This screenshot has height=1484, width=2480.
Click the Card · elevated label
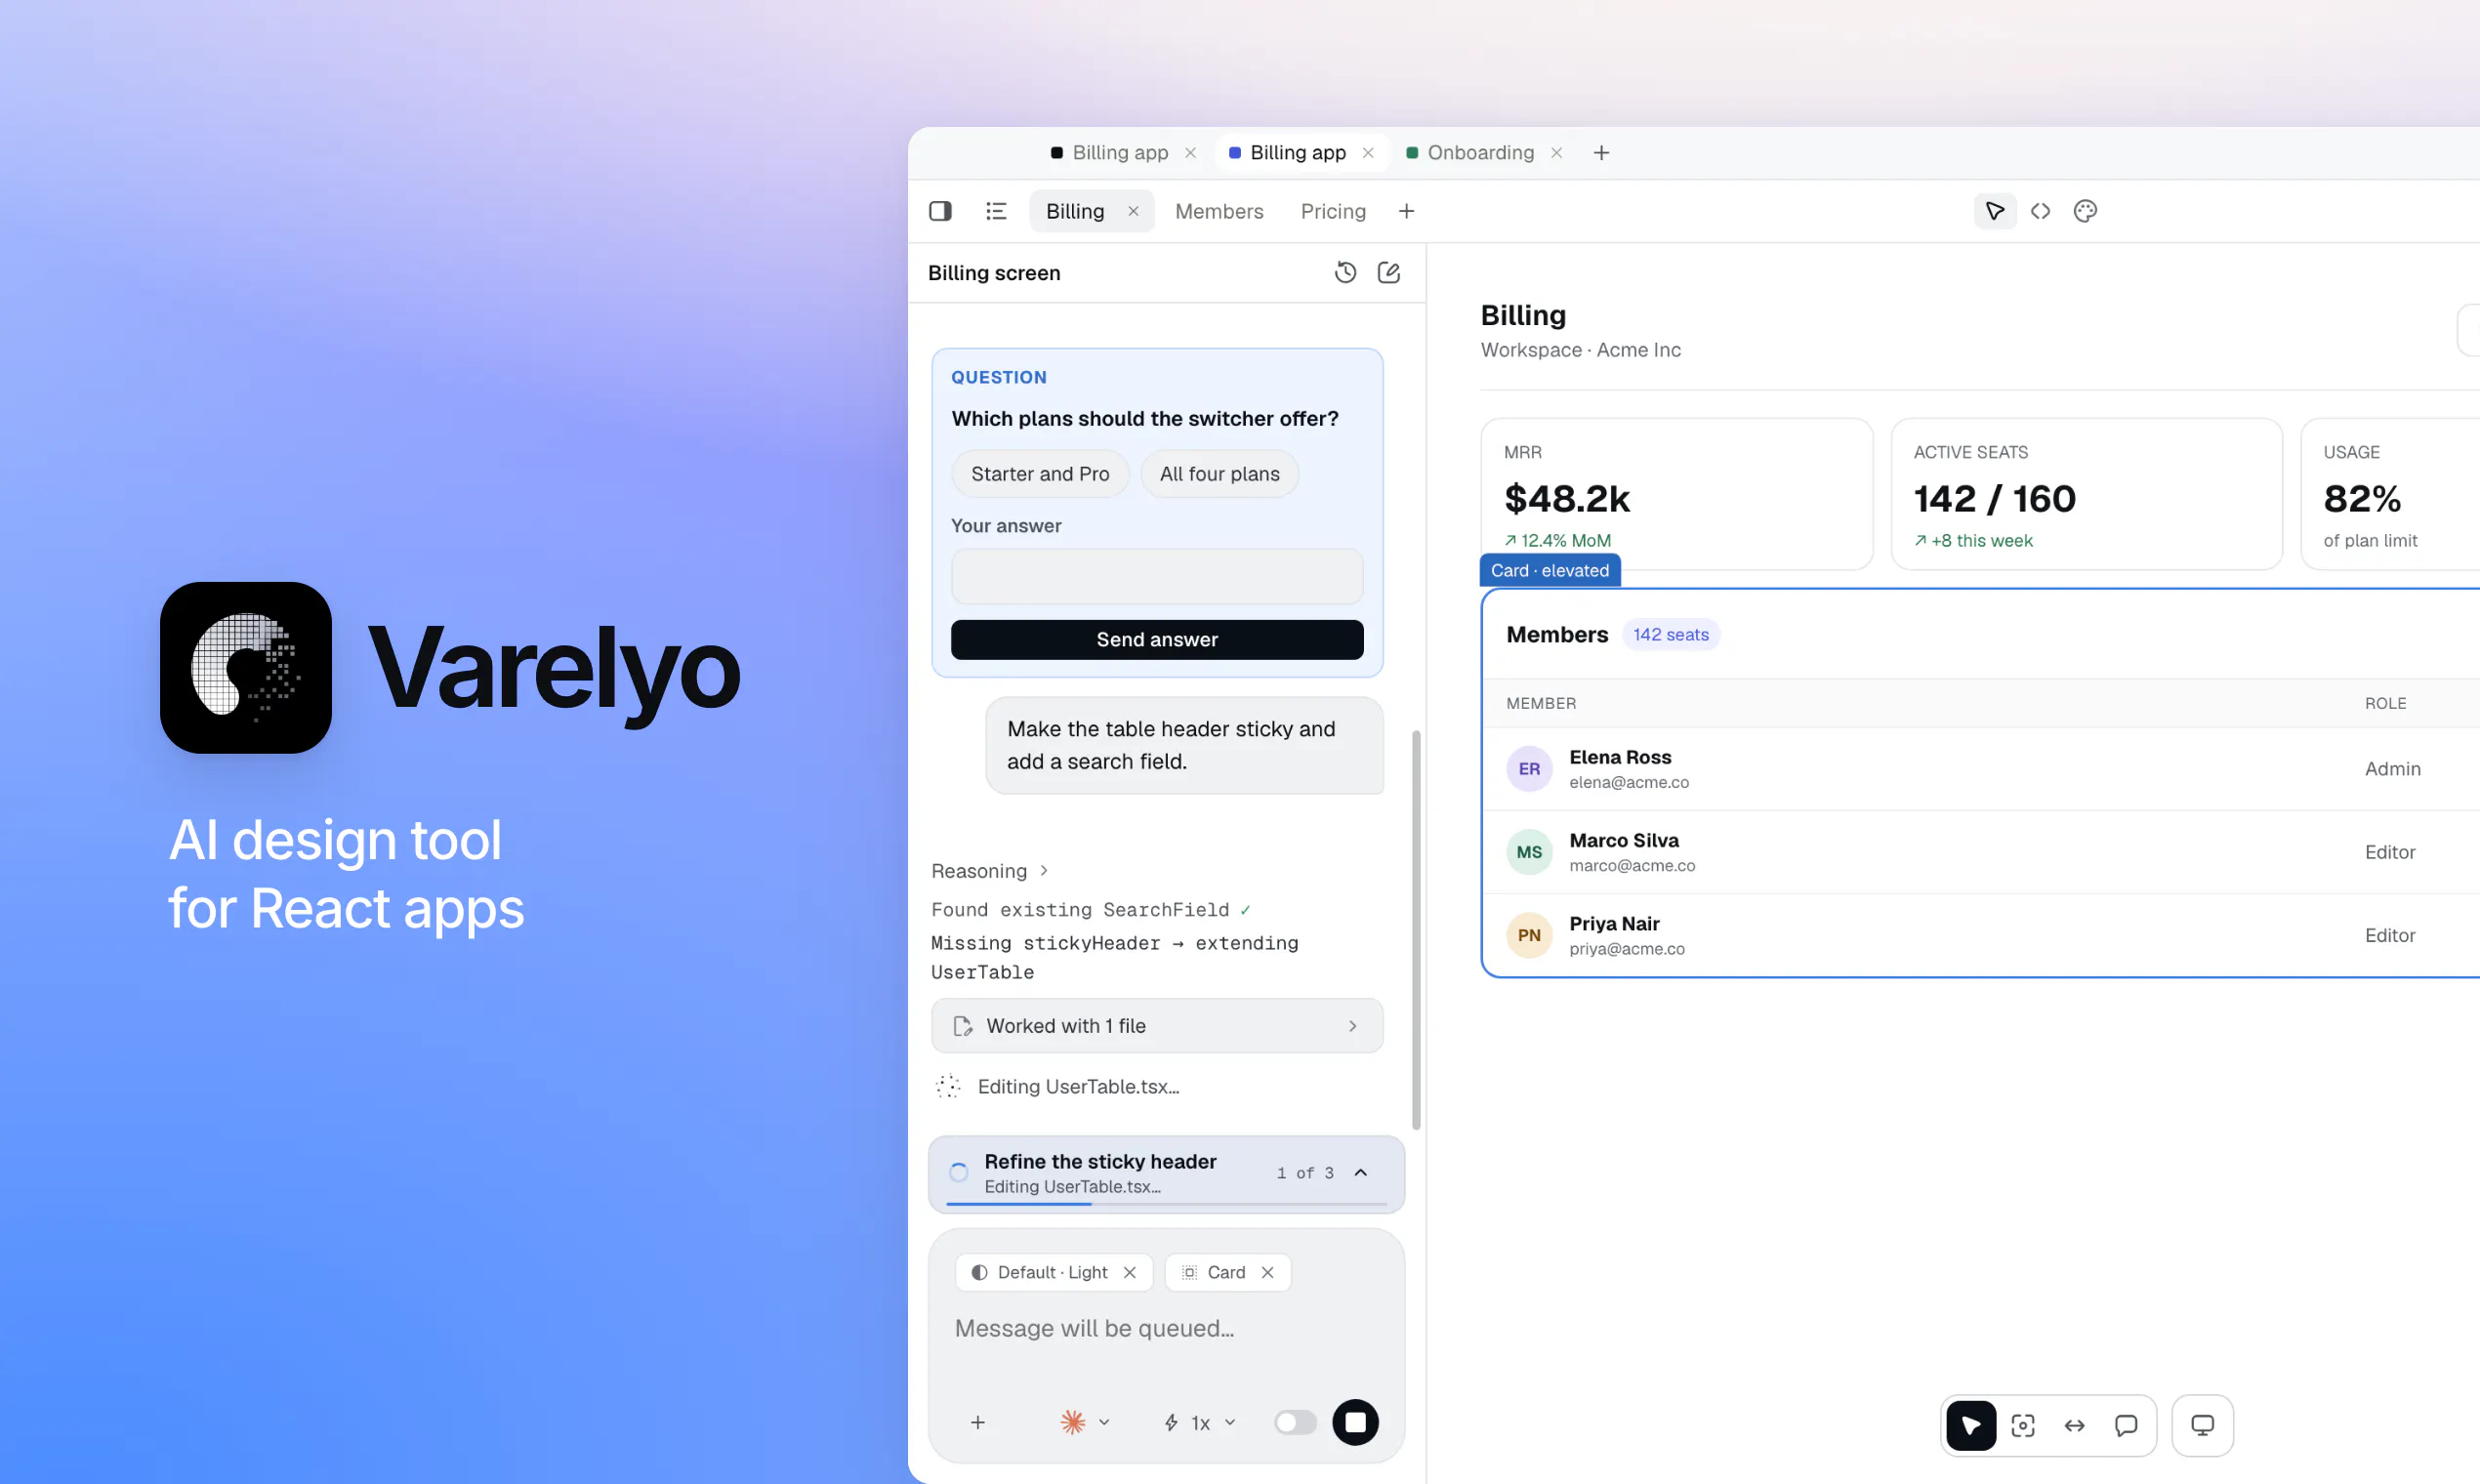1549,570
